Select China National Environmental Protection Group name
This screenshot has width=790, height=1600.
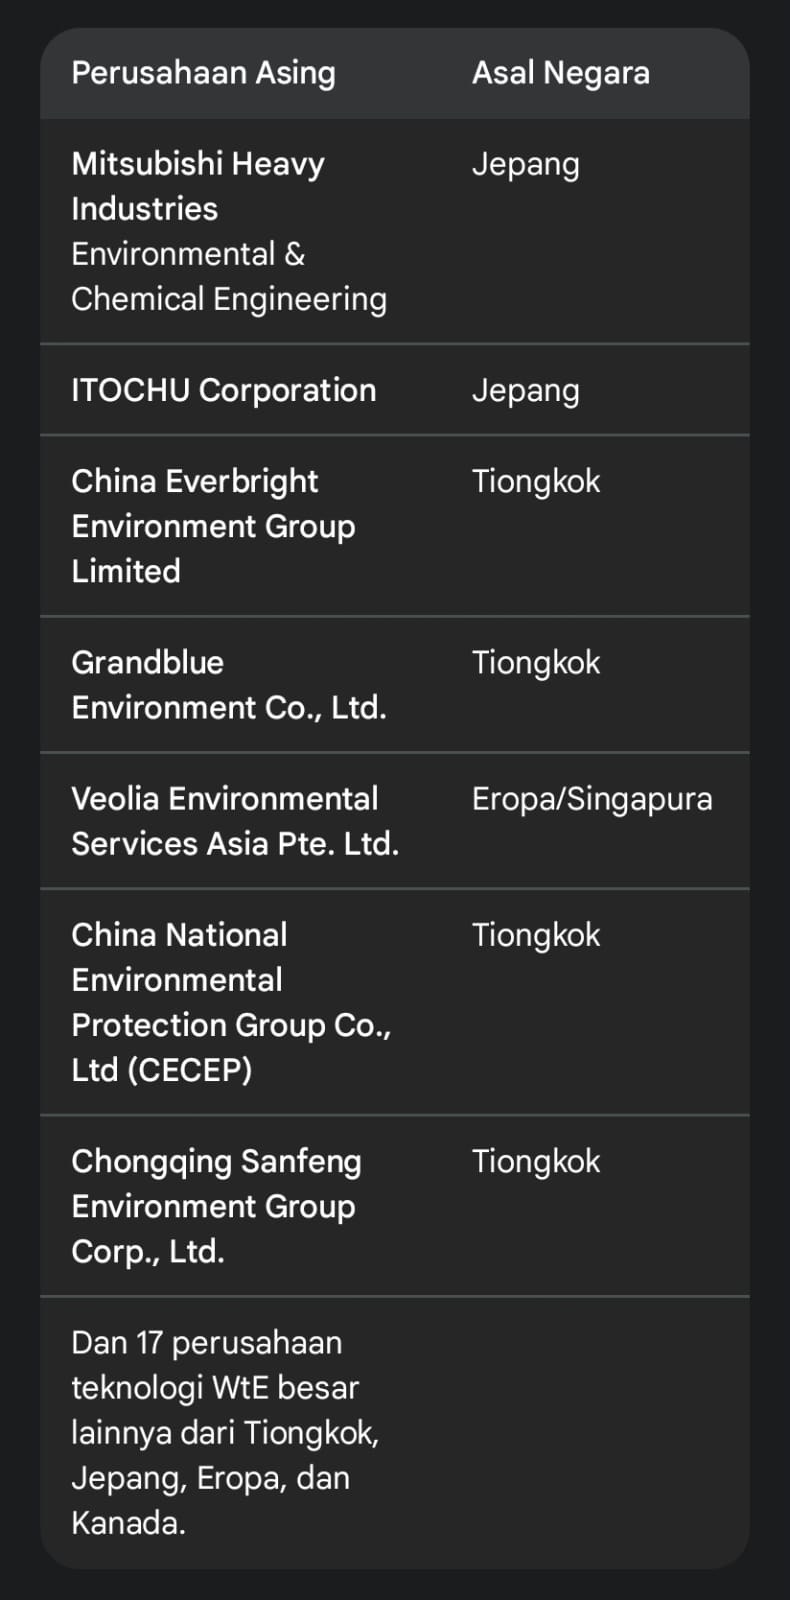pos(230,980)
